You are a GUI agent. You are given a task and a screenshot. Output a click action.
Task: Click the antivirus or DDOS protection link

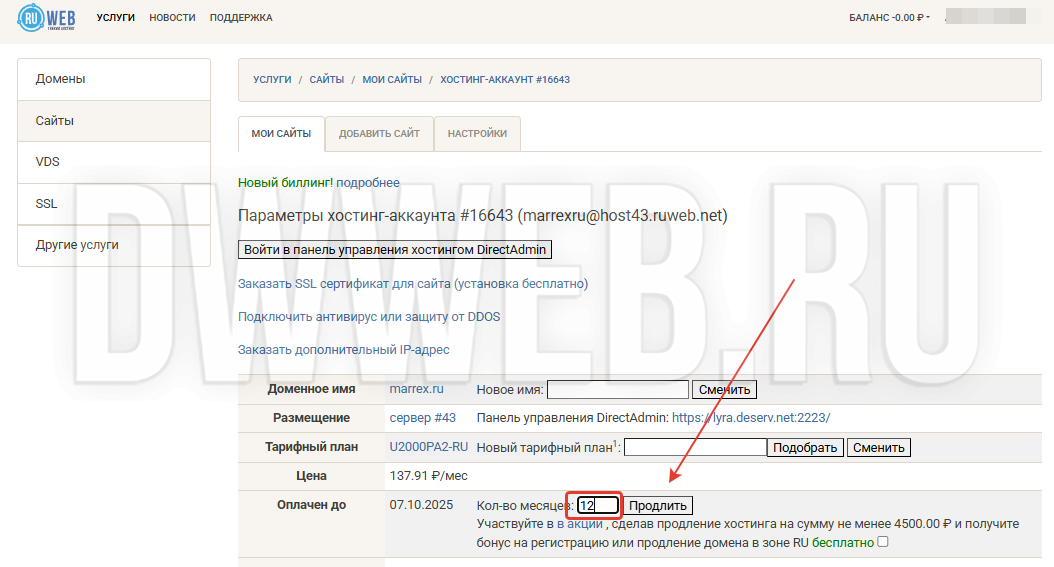[x=369, y=317]
